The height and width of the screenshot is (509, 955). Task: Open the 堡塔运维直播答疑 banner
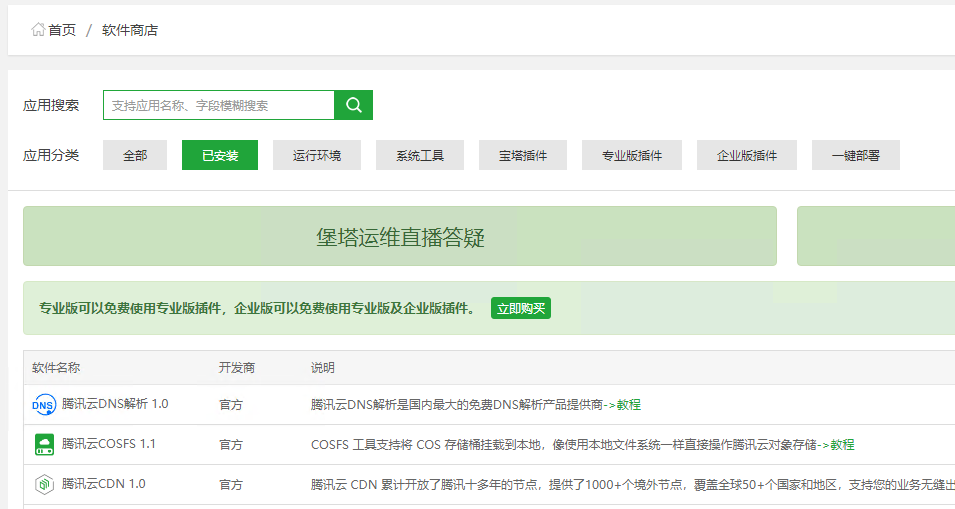point(400,236)
